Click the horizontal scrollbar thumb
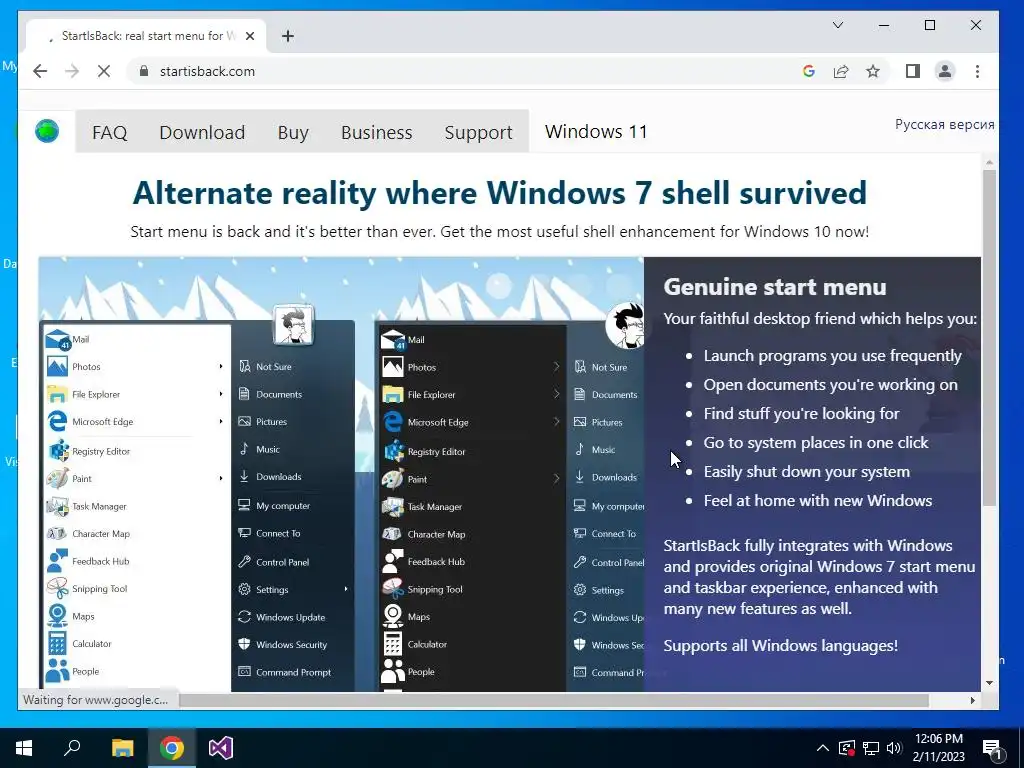This screenshot has height=768, width=1024. [554, 700]
